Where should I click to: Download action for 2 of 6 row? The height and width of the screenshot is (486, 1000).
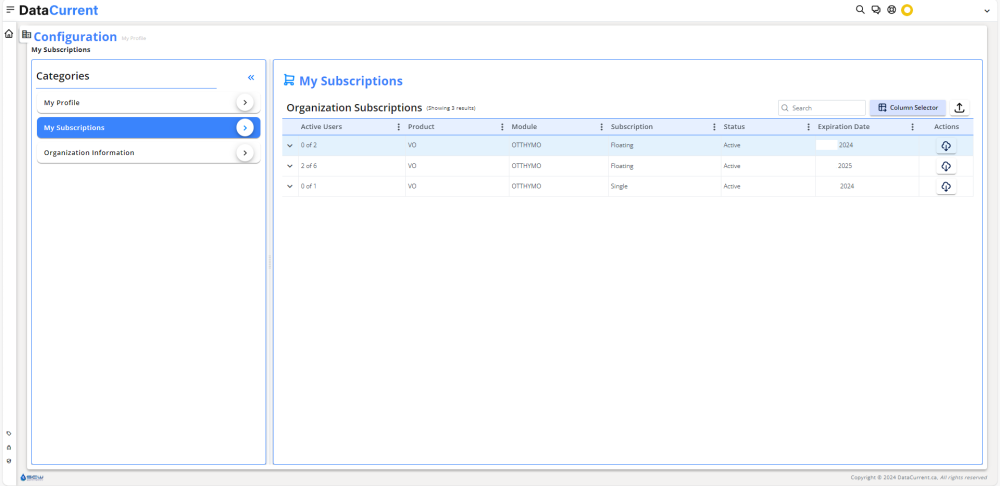(x=946, y=166)
